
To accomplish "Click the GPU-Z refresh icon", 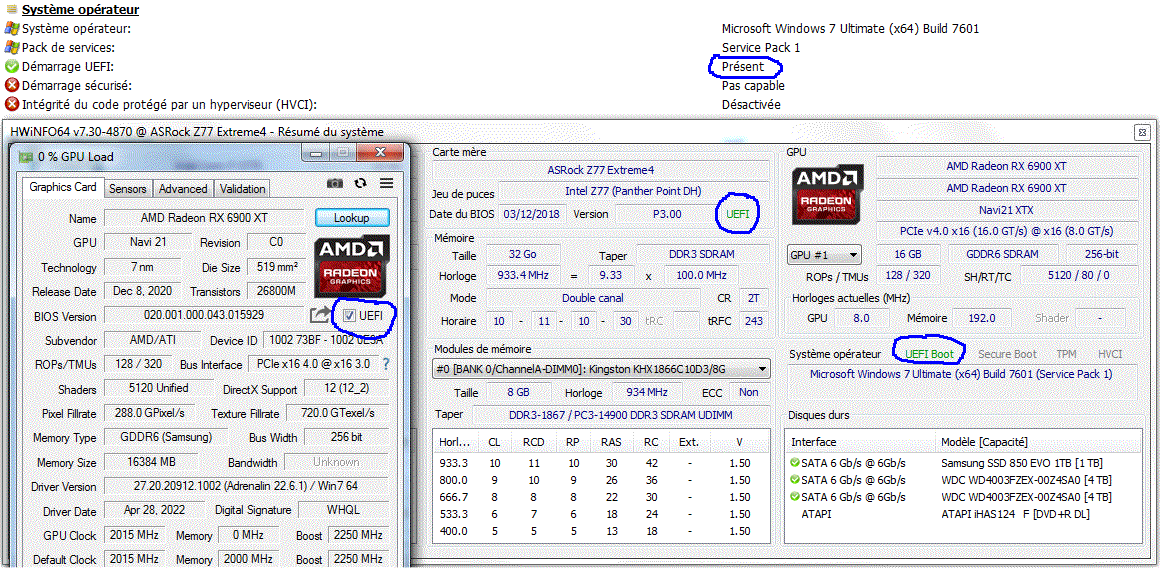I will (361, 183).
